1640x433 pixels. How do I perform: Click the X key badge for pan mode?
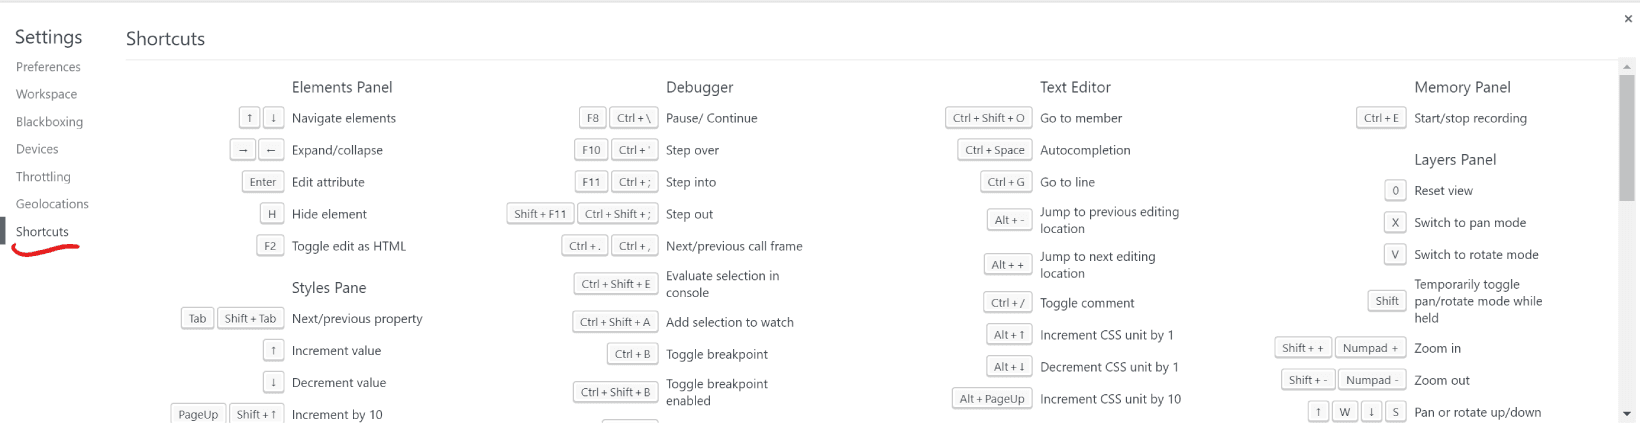(x=1395, y=222)
